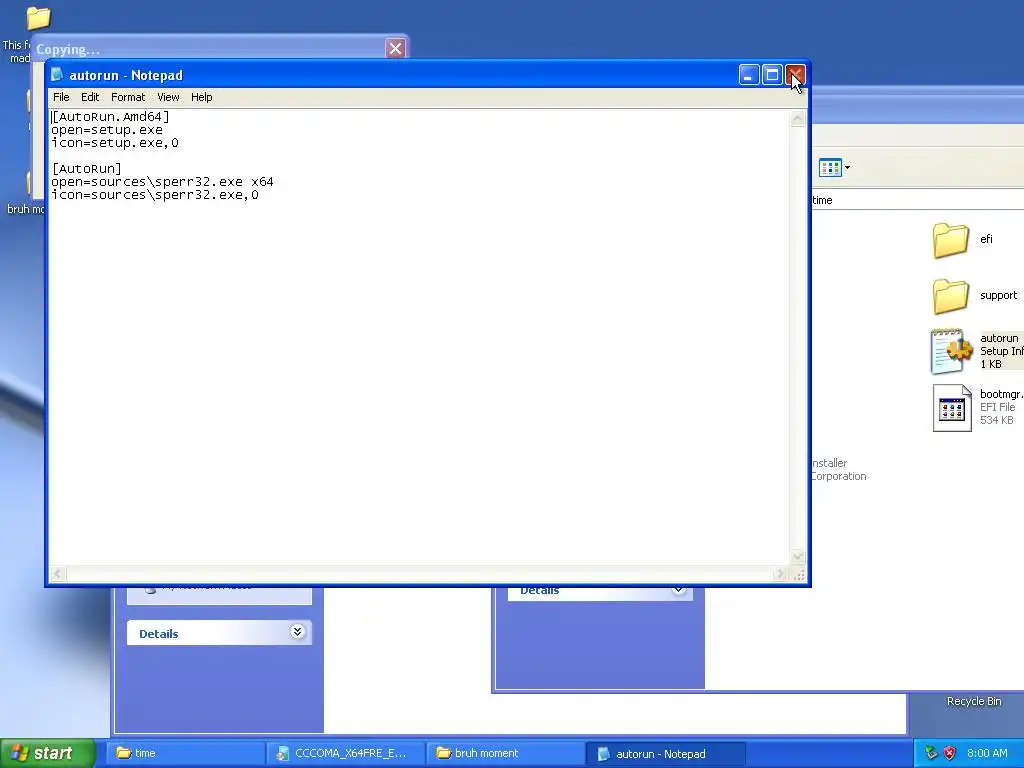Click autorun - Notepad taskbar button
This screenshot has height=768, width=1024.
665,754
